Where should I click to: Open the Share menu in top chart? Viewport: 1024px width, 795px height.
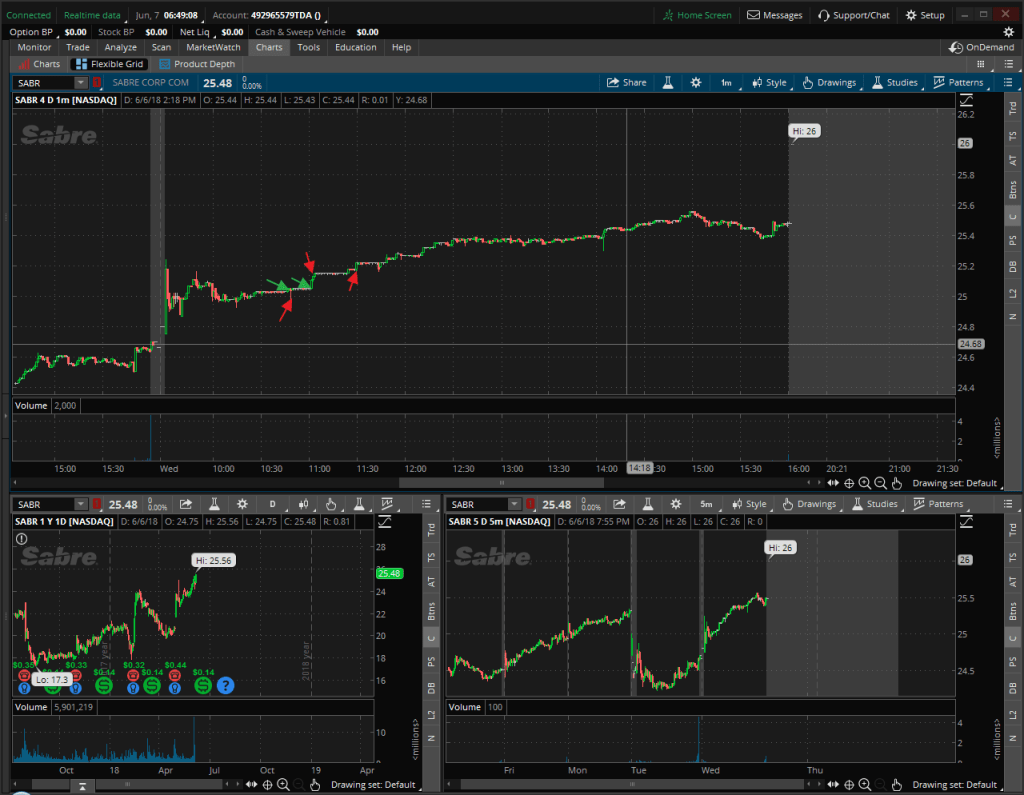(x=626, y=83)
